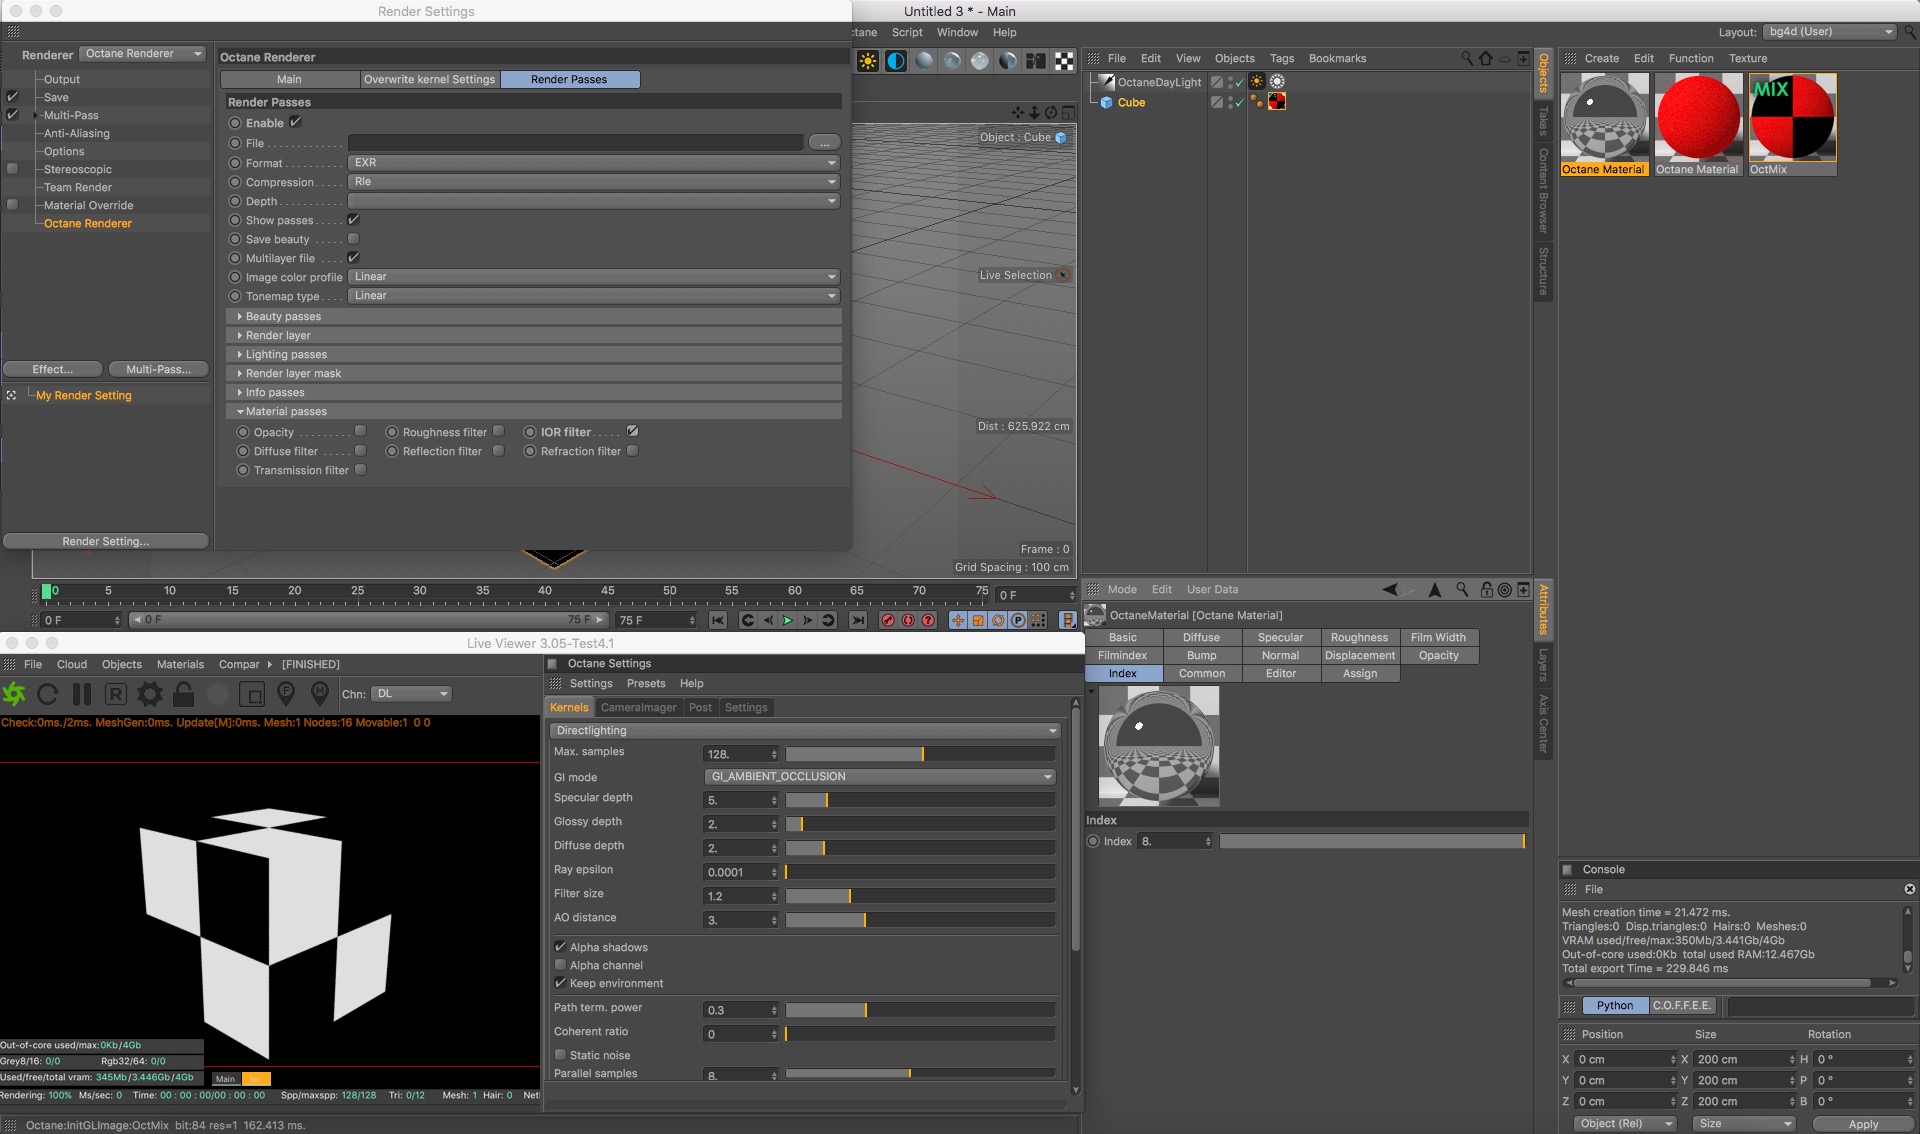Expand the Beauty passes section
Viewport: 1920px width, 1134px height.
pyautogui.click(x=283, y=316)
